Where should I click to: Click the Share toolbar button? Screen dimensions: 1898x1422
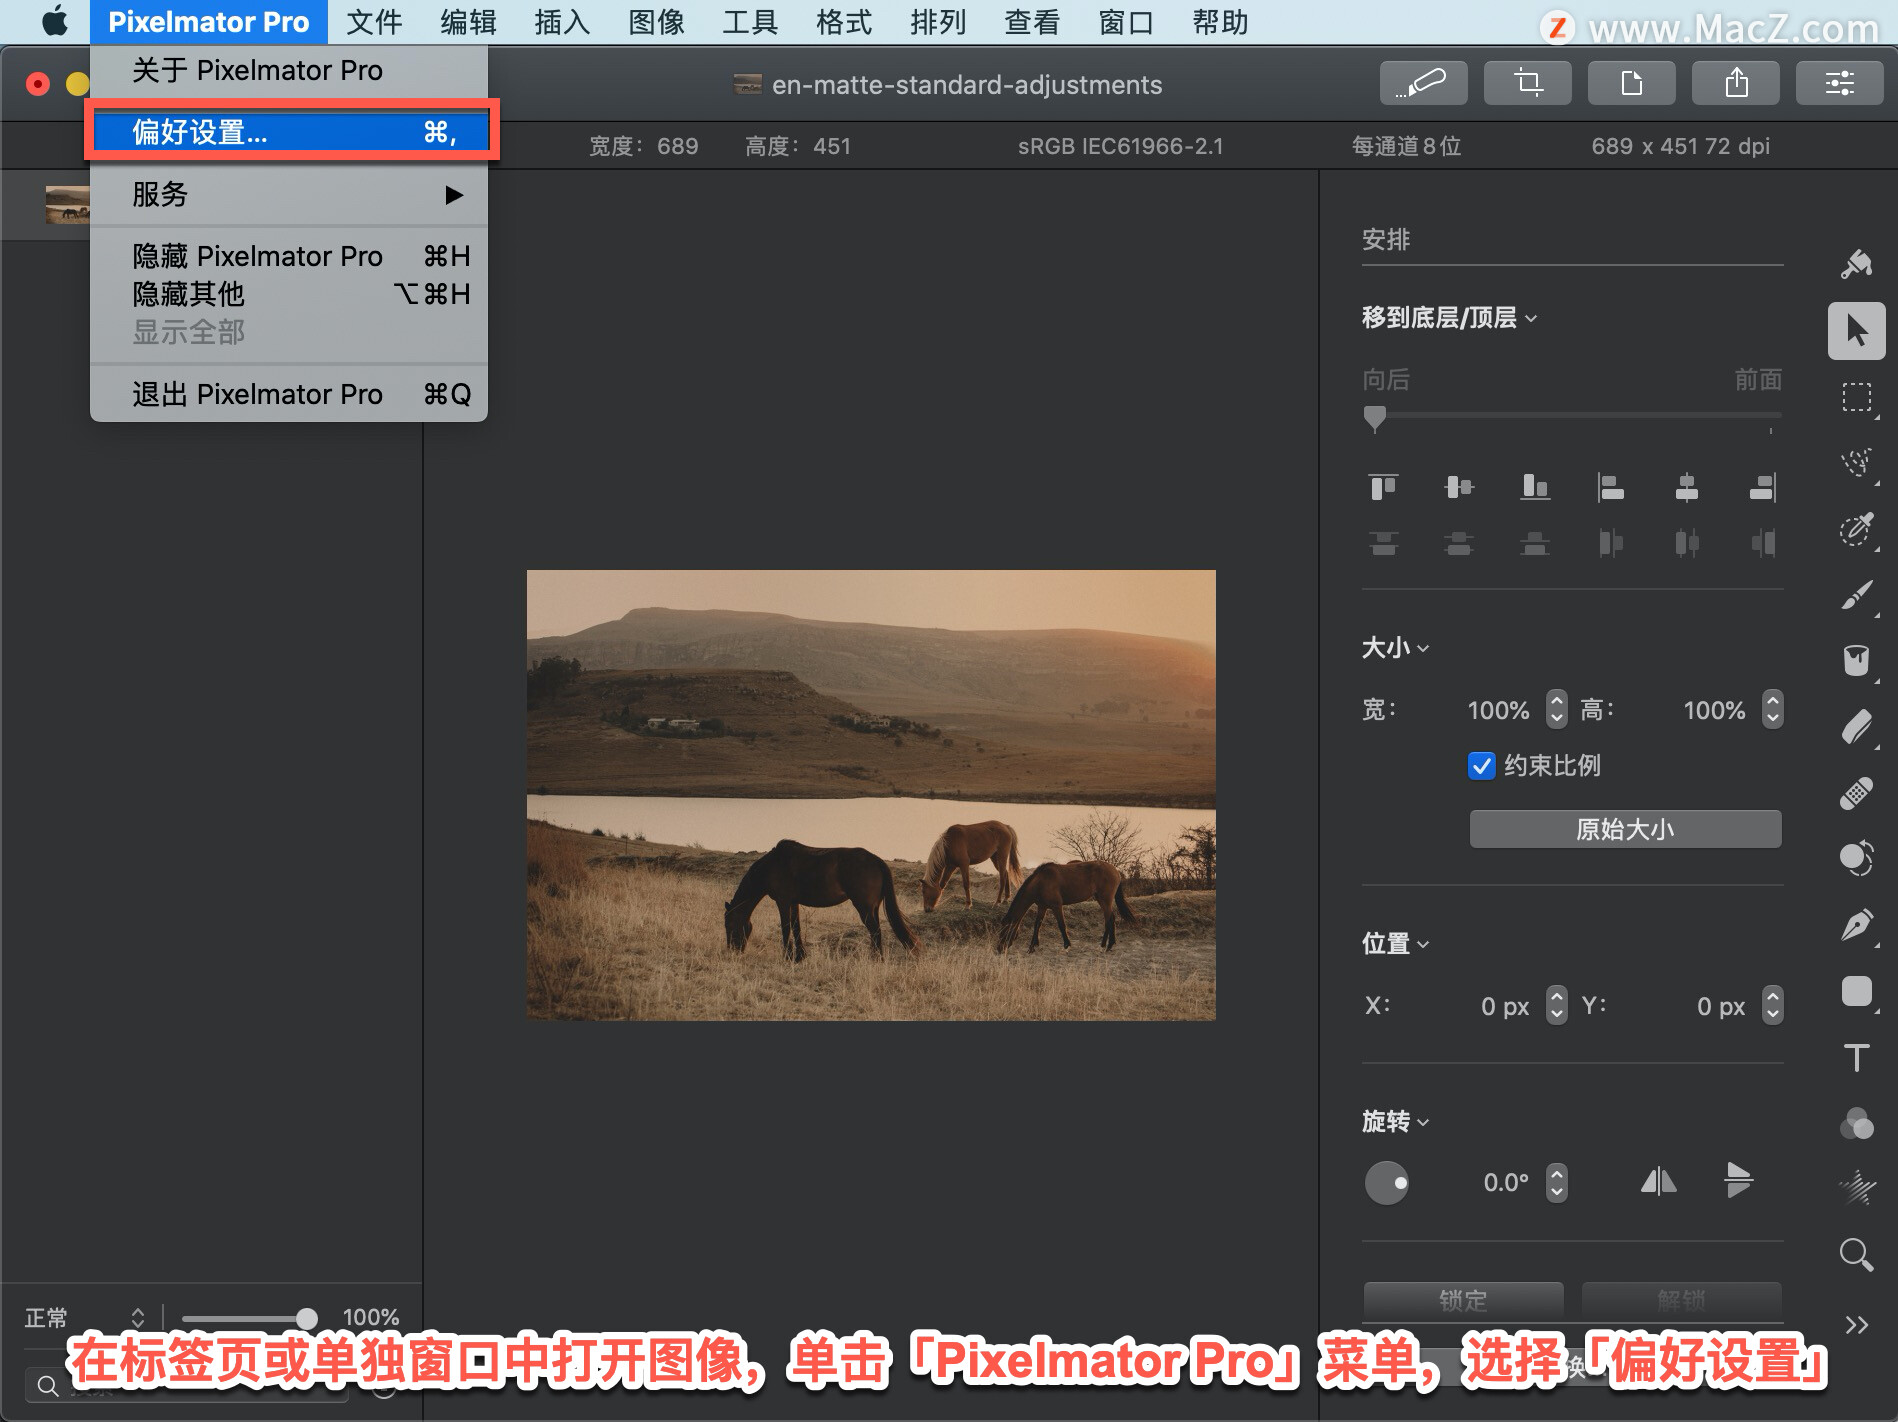(1735, 83)
